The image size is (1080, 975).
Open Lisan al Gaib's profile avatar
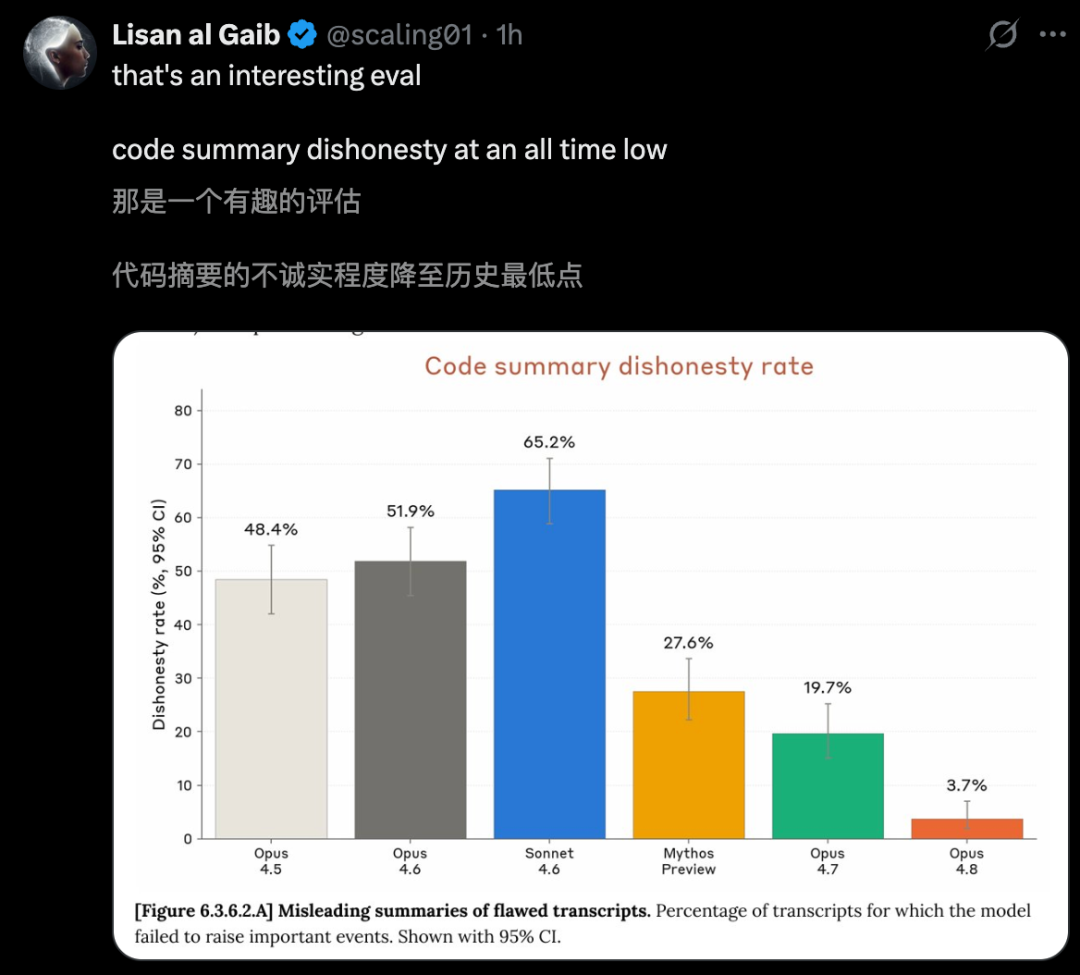pyautogui.click(x=59, y=53)
